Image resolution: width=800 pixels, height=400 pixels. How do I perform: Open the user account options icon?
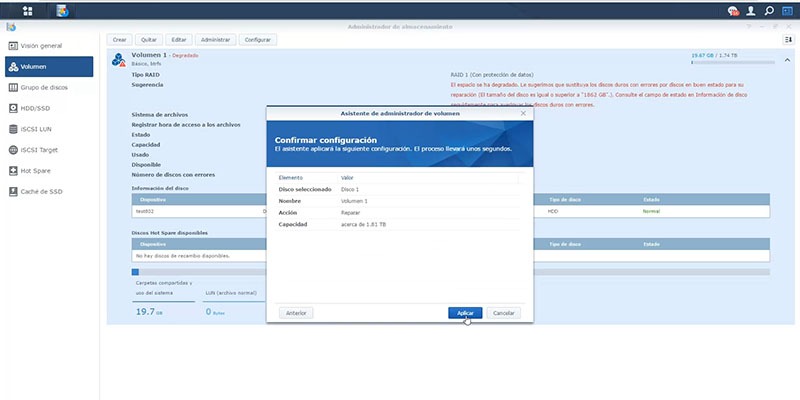(751, 11)
